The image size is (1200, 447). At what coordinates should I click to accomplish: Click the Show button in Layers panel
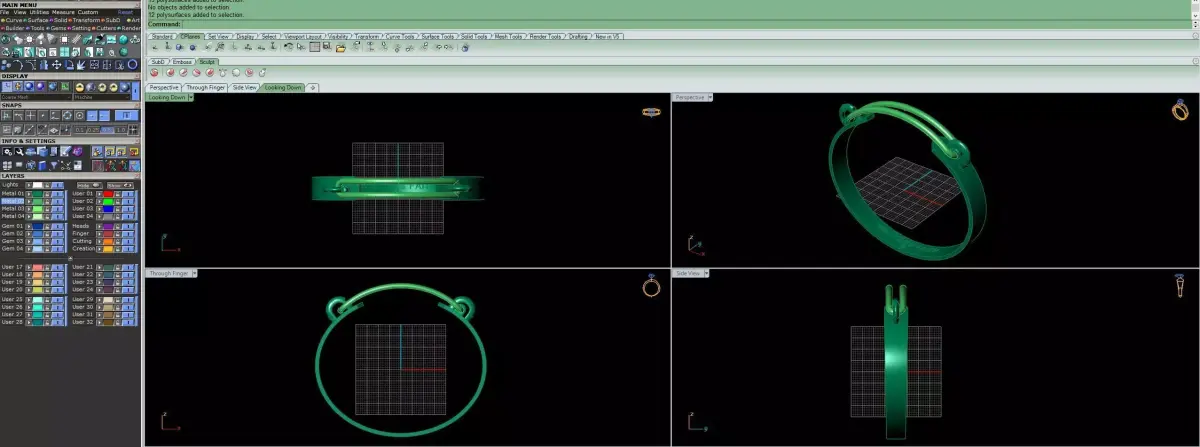120,185
